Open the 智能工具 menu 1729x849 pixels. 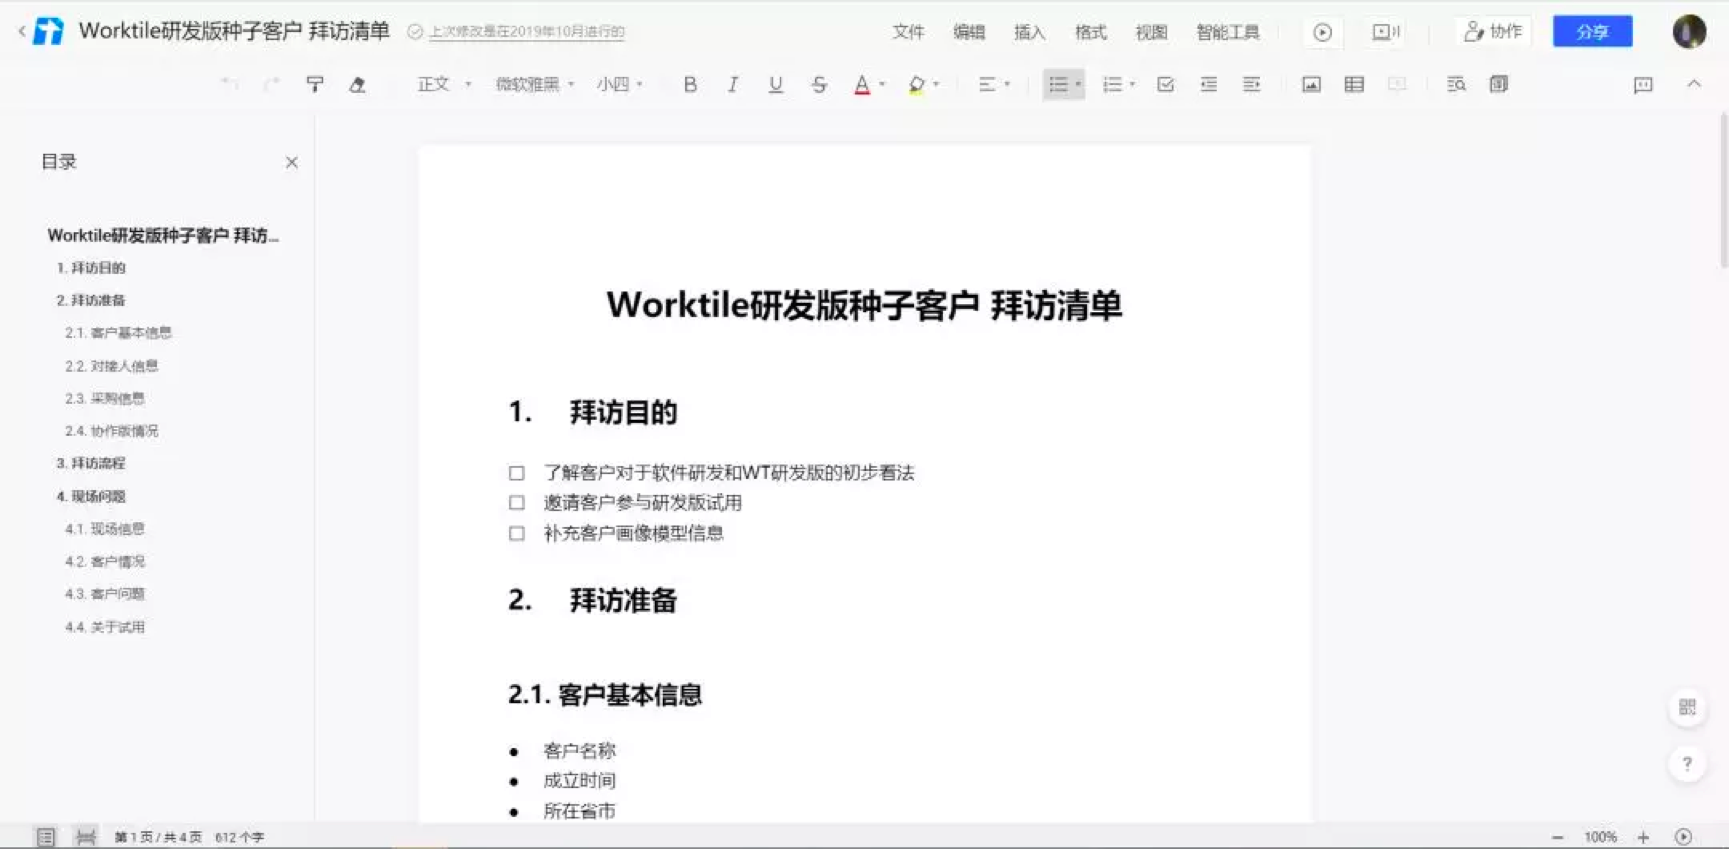[1228, 32]
